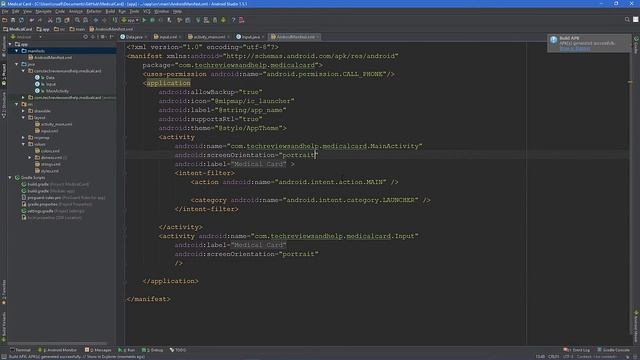This screenshot has width=640, height=360.
Task: Collapse the layout folder node
Action: pos(23,118)
